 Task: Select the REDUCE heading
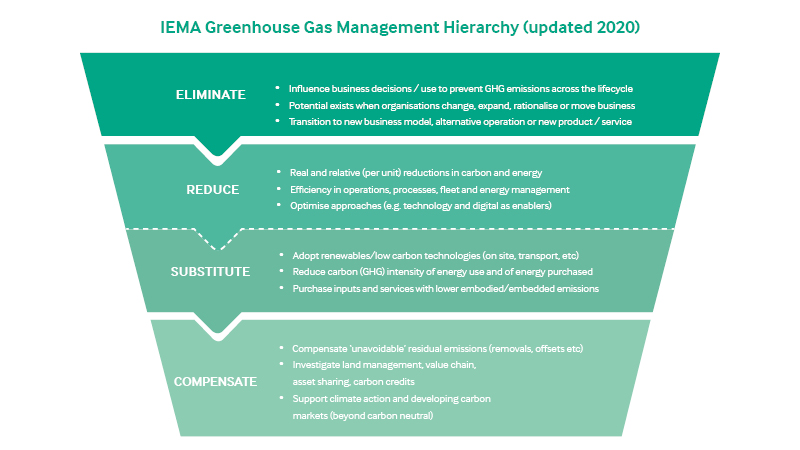pyautogui.click(x=212, y=190)
